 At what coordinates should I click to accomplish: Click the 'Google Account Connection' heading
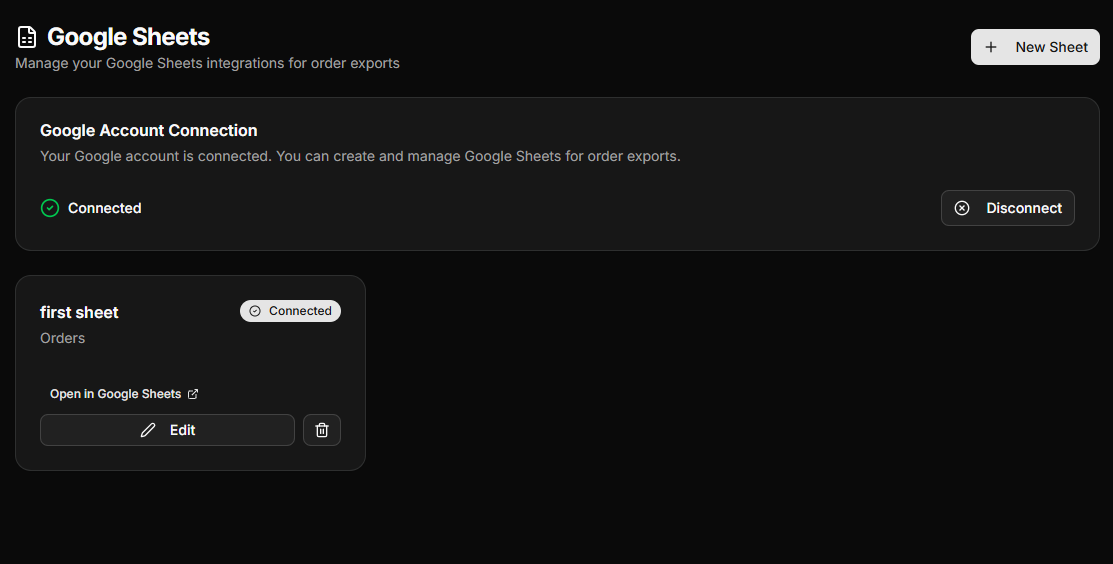148,131
